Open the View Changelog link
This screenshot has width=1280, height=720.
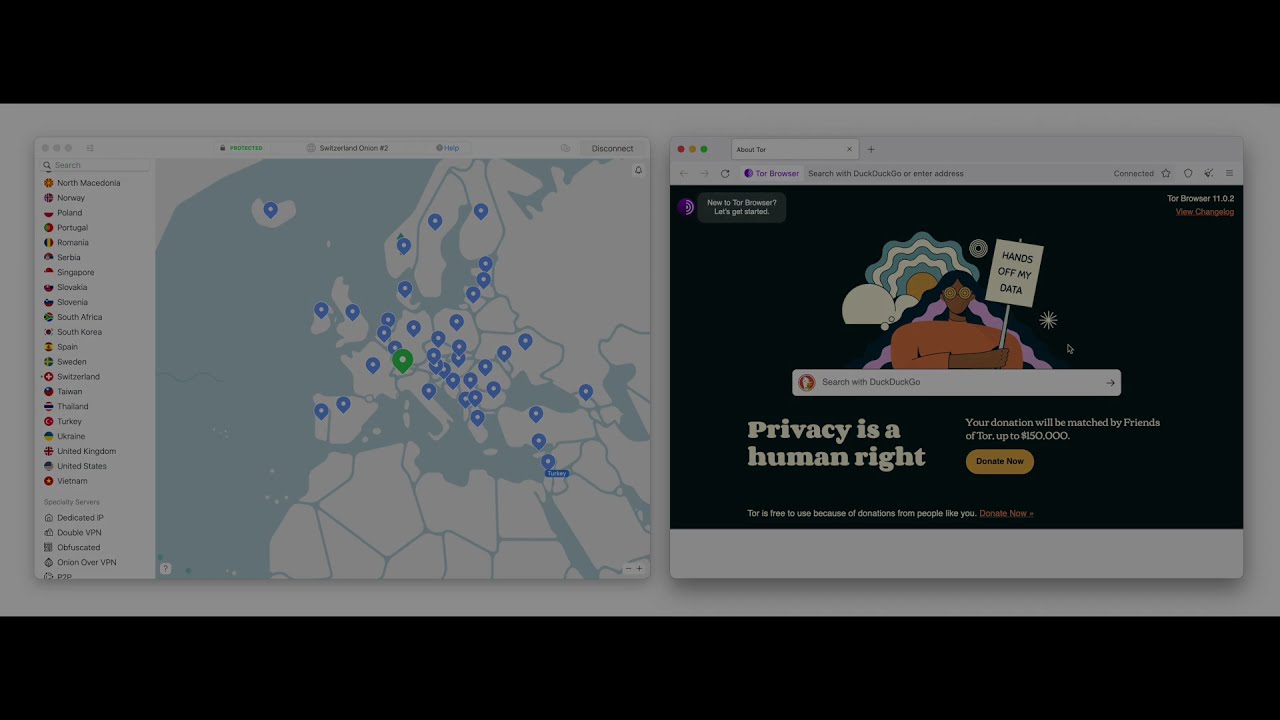(1204, 212)
